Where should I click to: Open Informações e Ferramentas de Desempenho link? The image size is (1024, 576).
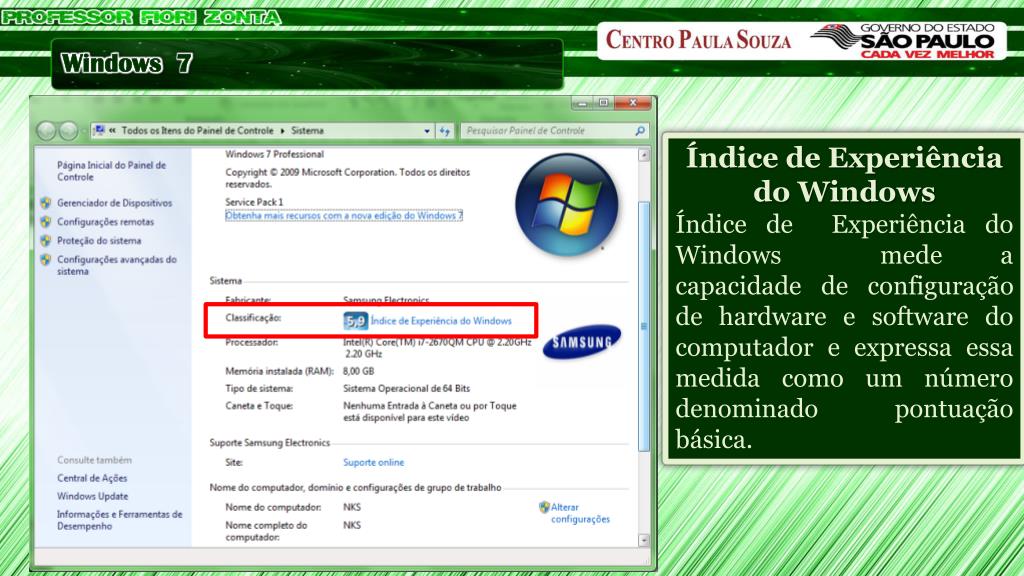click(x=120, y=520)
